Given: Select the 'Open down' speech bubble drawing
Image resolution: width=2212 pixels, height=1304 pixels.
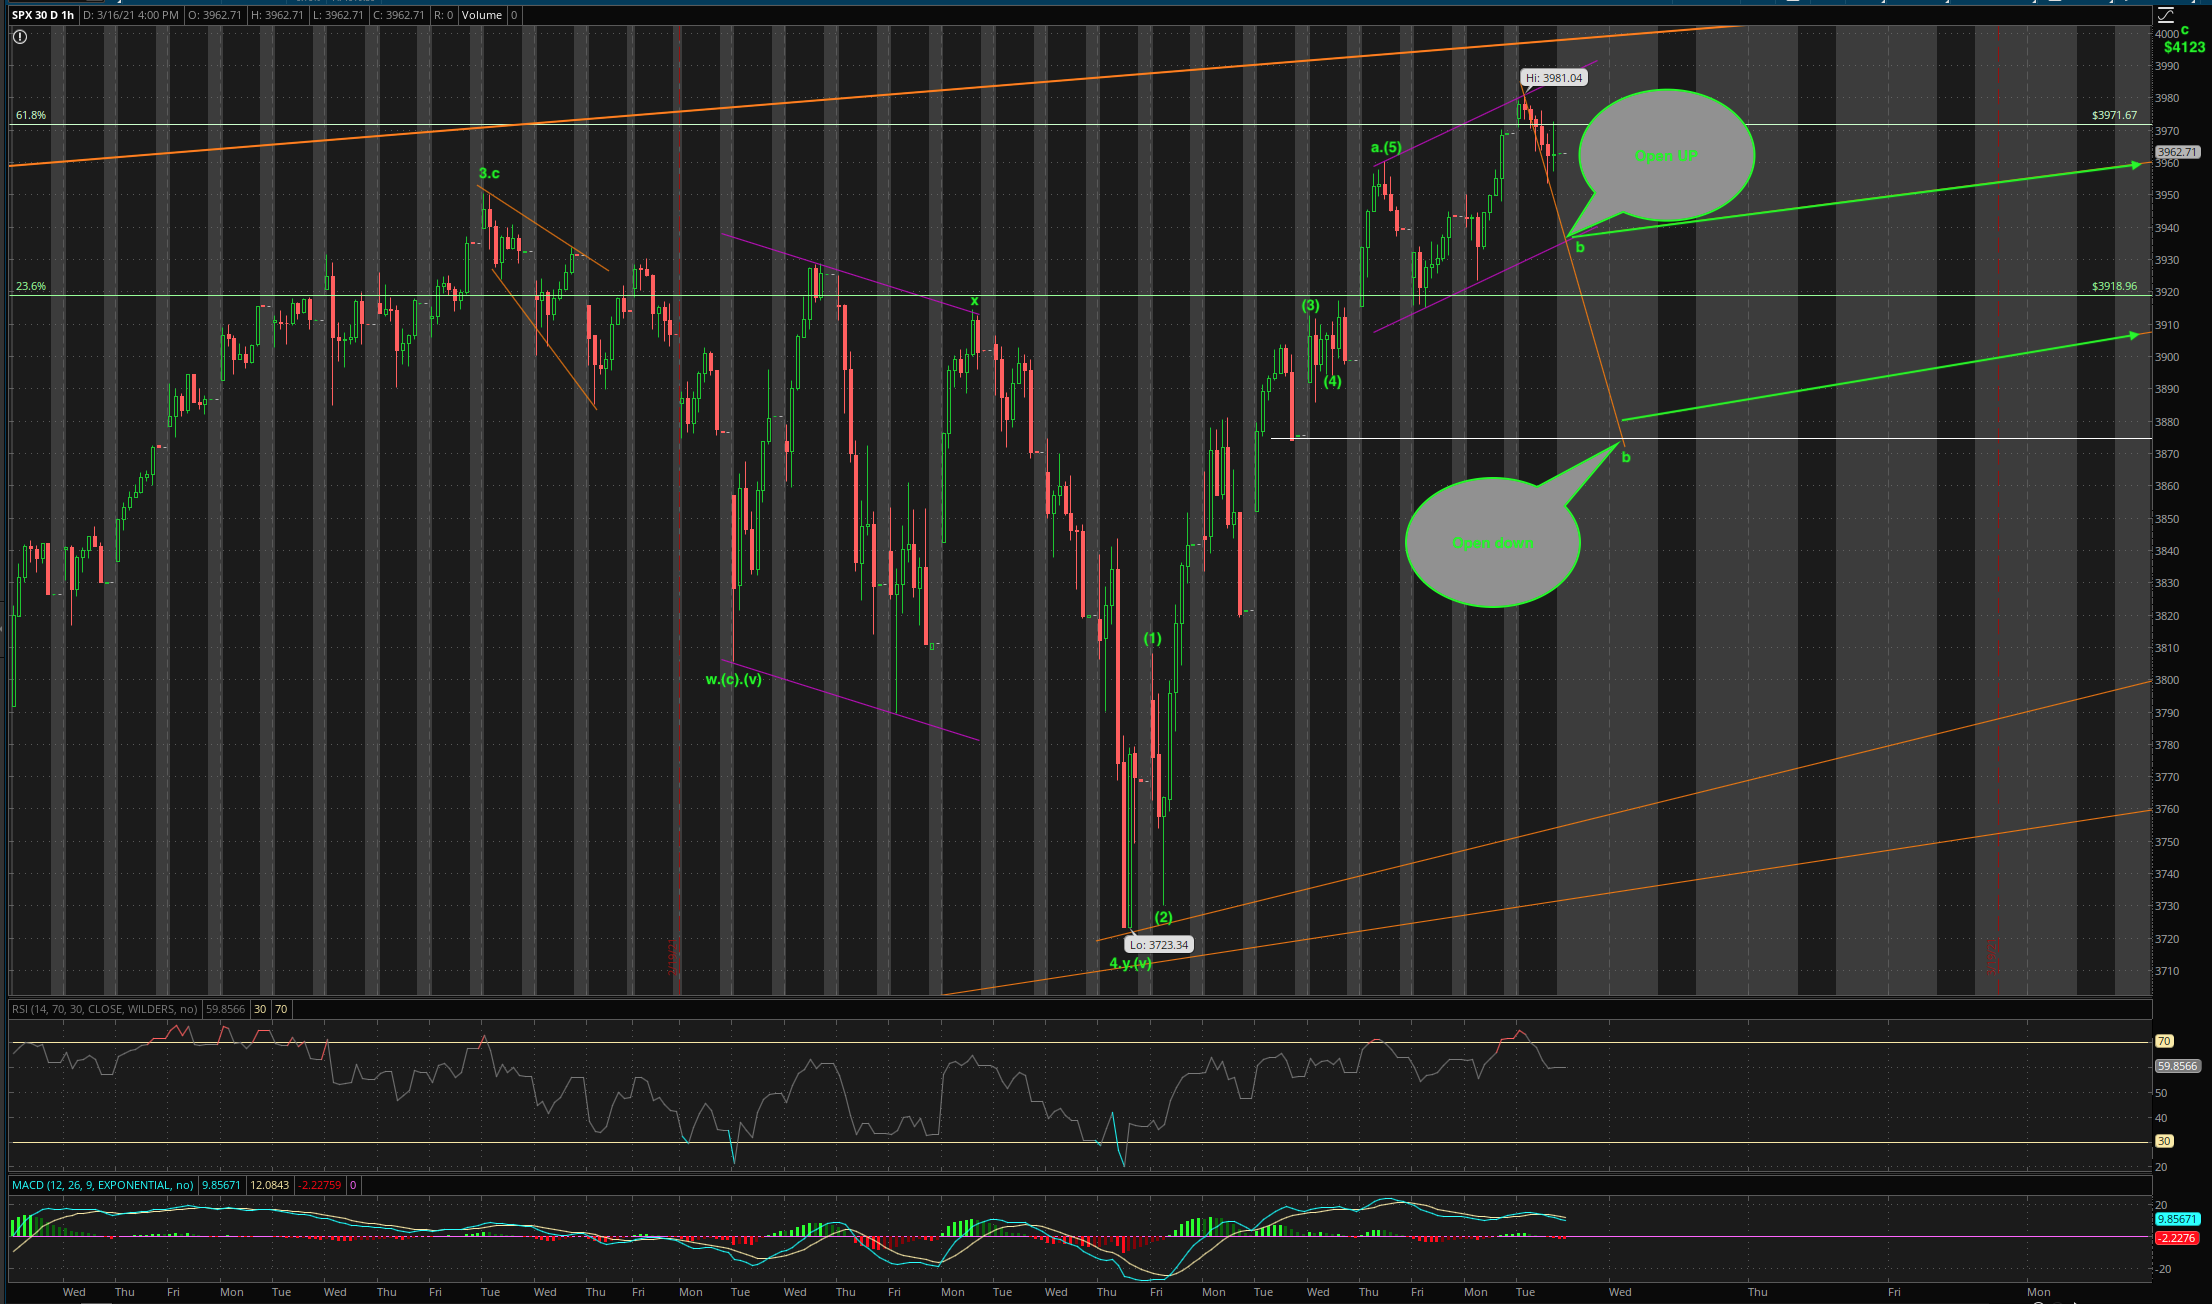Looking at the screenshot, I should pyautogui.click(x=1492, y=543).
